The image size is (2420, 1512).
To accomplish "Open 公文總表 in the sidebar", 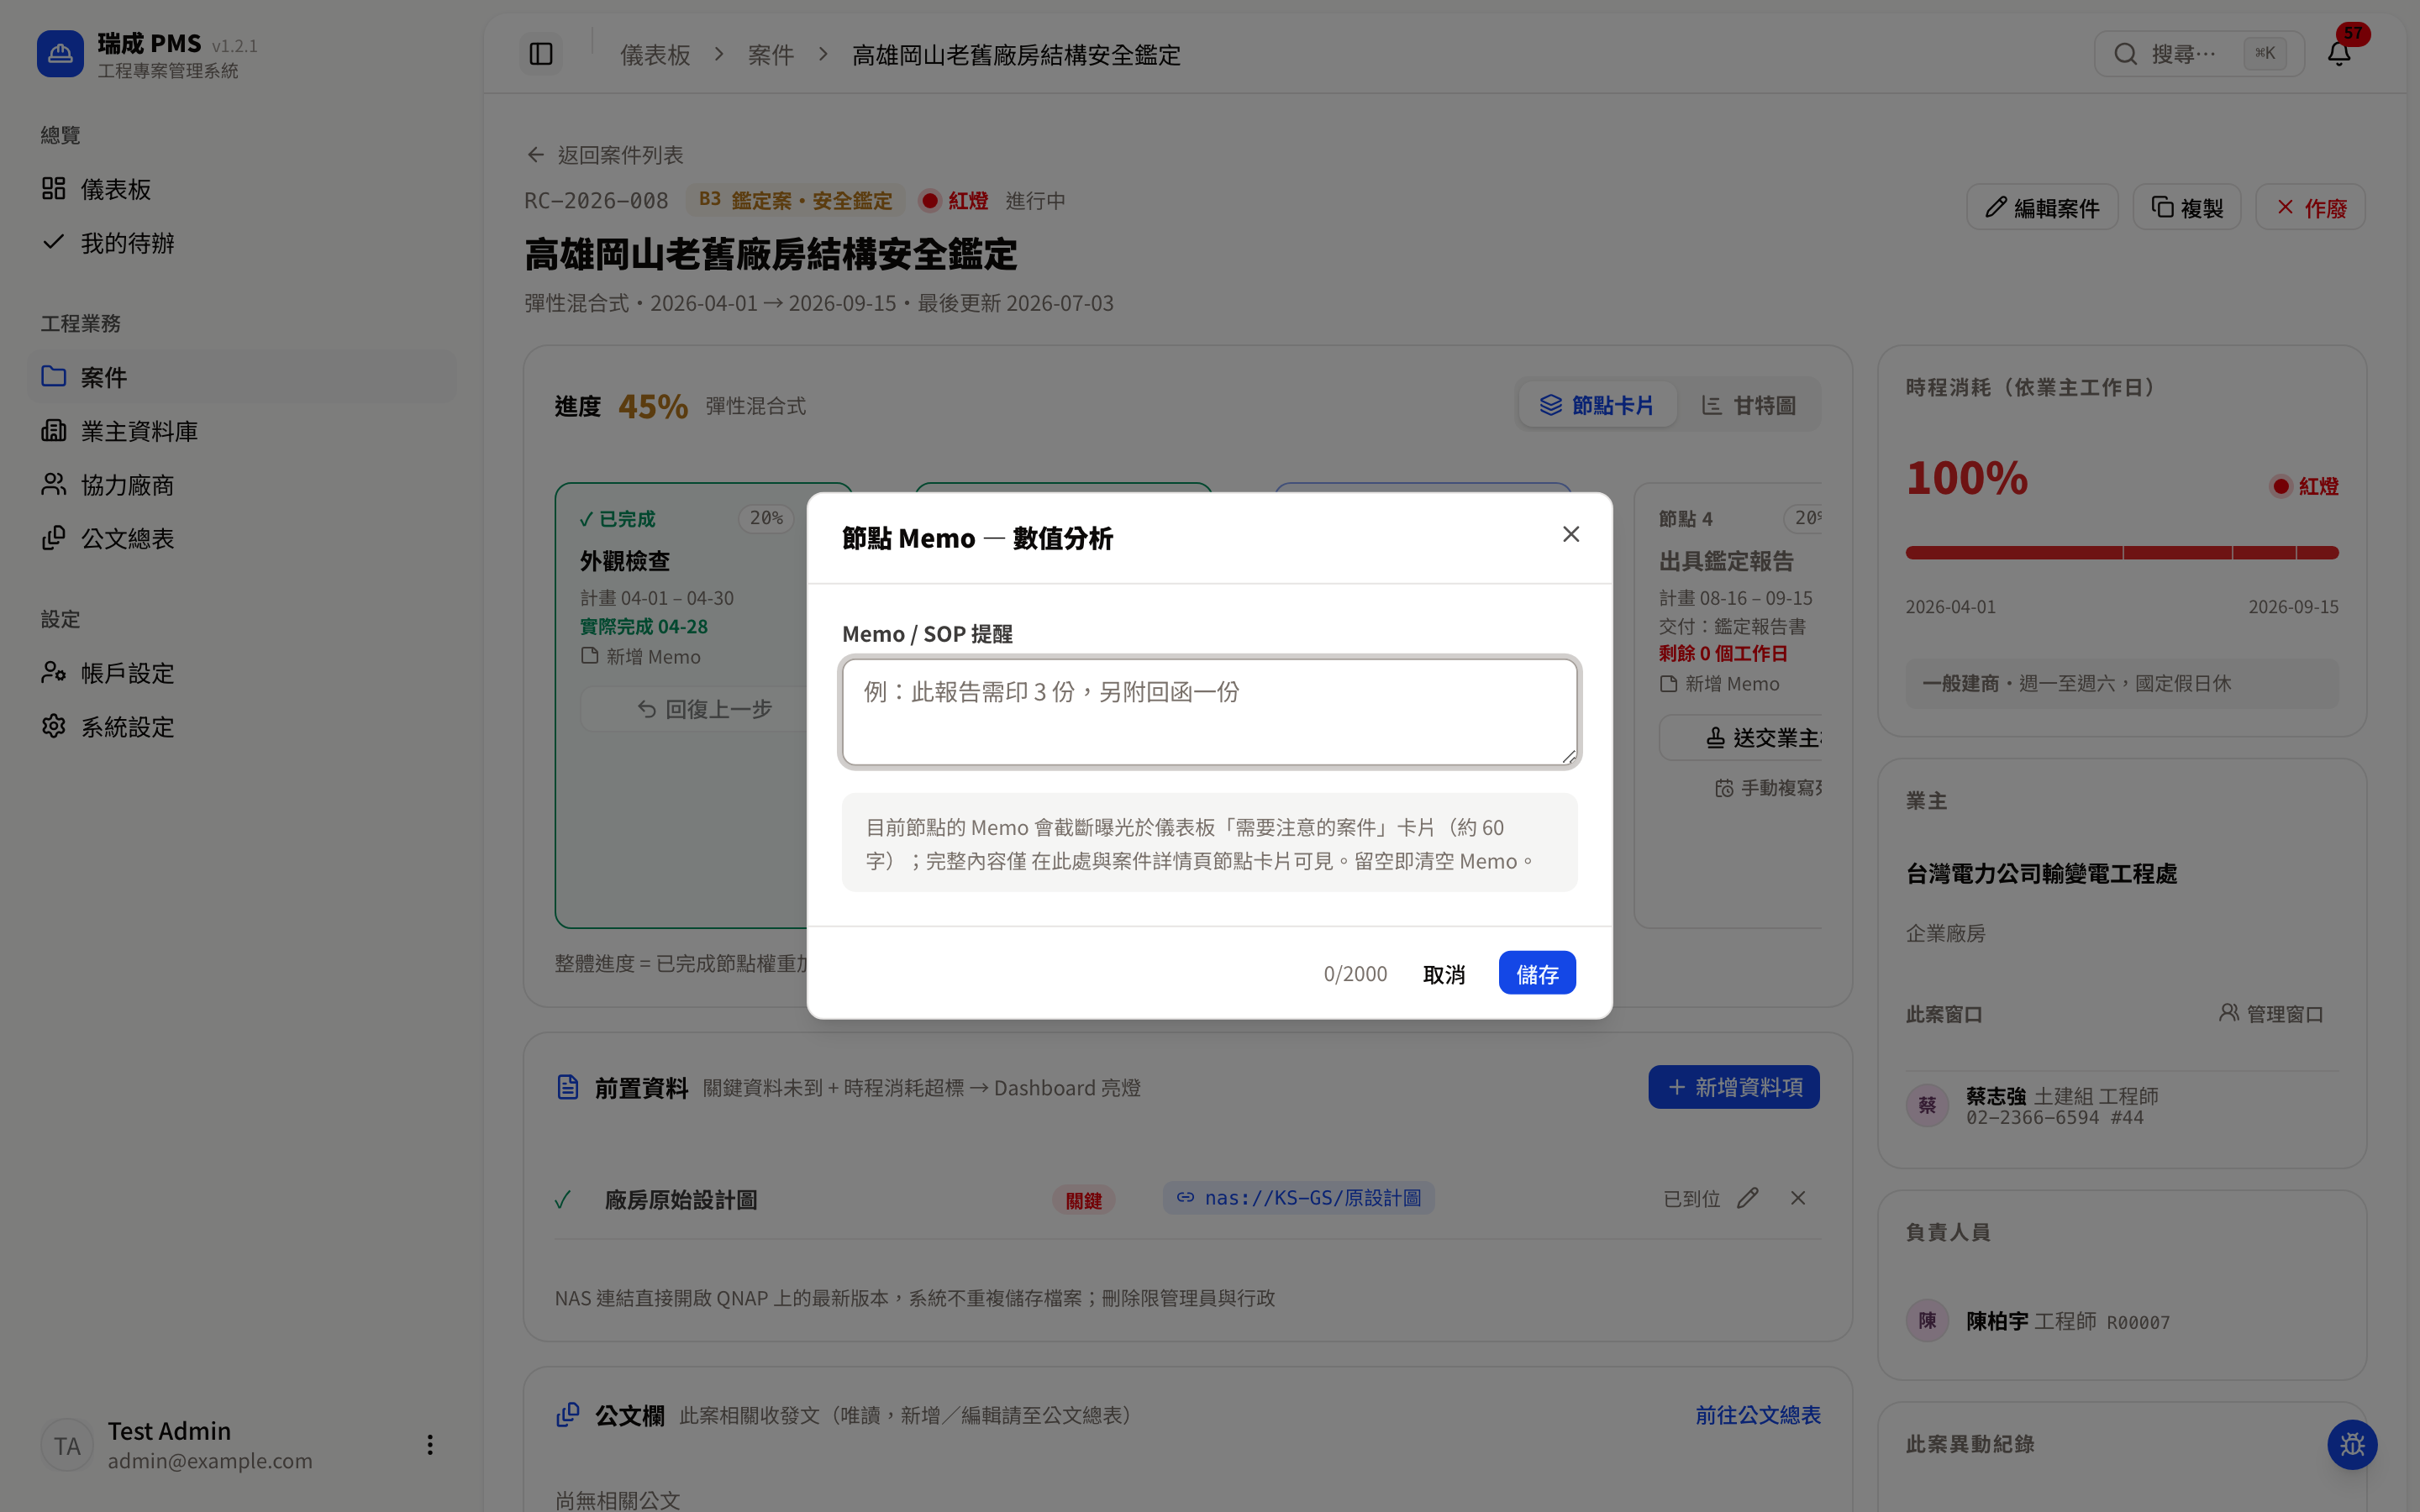I will 242,539.
